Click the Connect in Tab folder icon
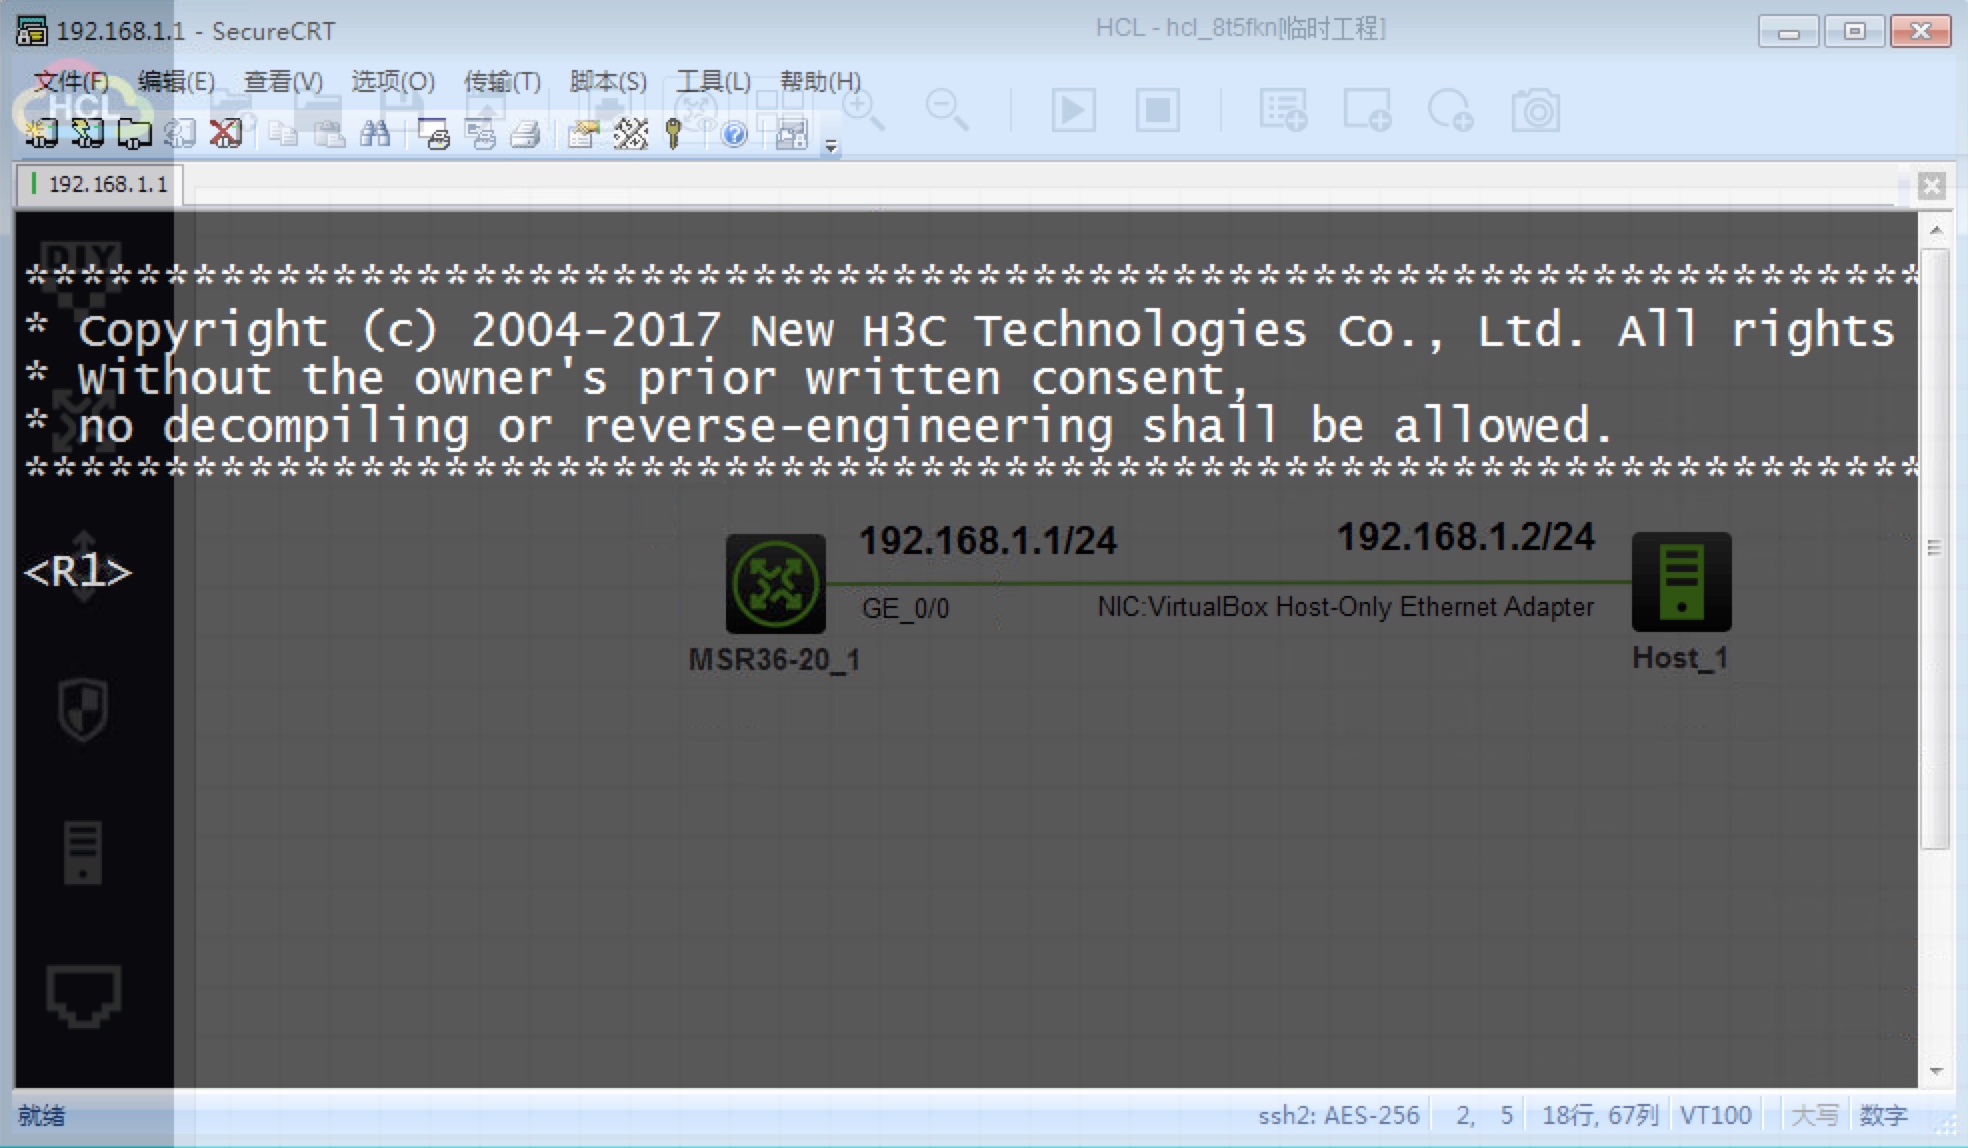 pos(134,133)
